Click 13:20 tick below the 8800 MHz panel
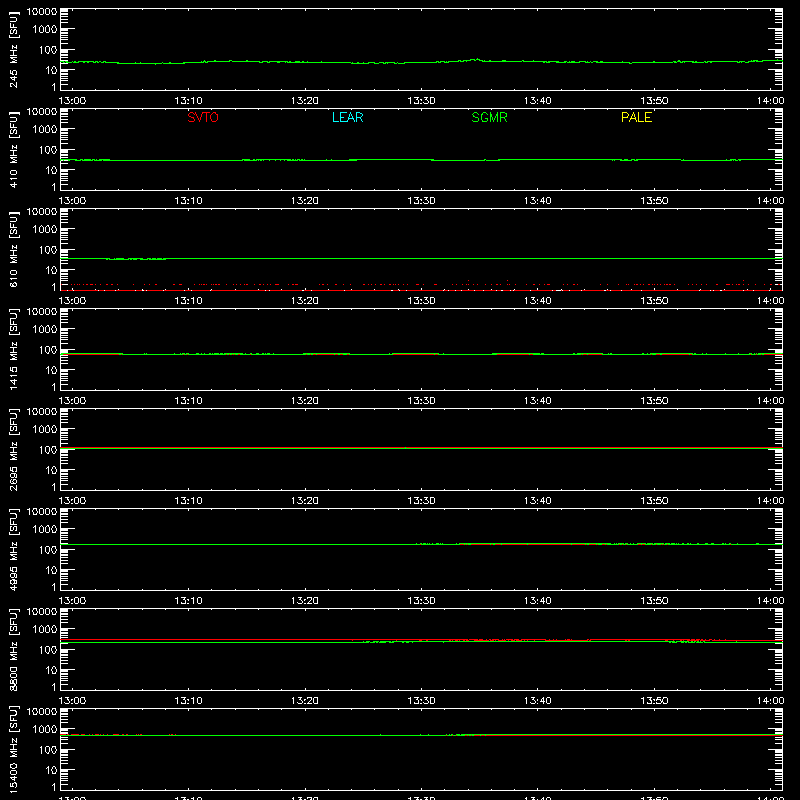 [305, 701]
